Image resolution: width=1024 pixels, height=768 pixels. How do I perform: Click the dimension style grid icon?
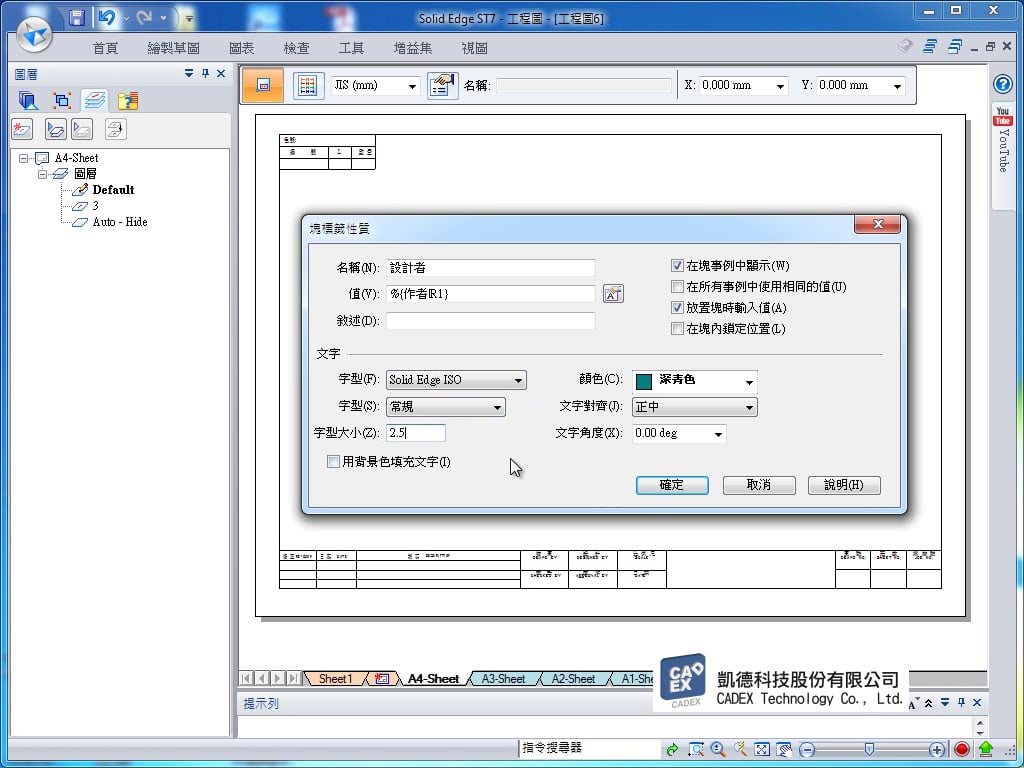308,86
